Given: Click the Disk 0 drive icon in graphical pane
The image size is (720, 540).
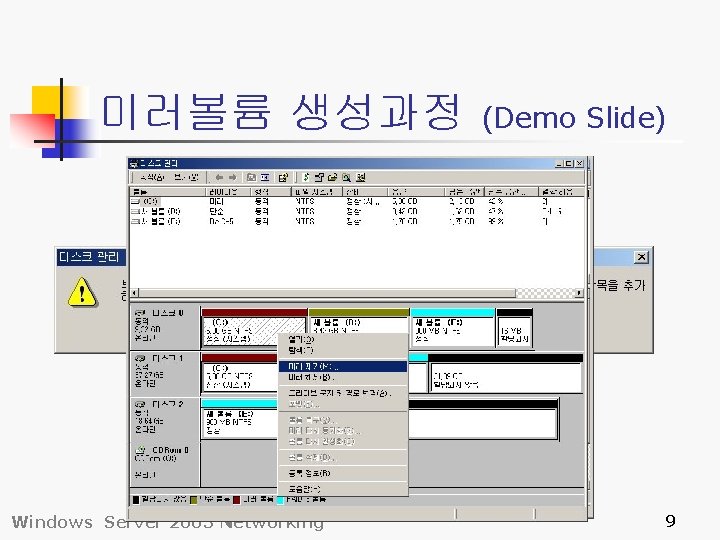Looking at the screenshot, I should 141,313.
